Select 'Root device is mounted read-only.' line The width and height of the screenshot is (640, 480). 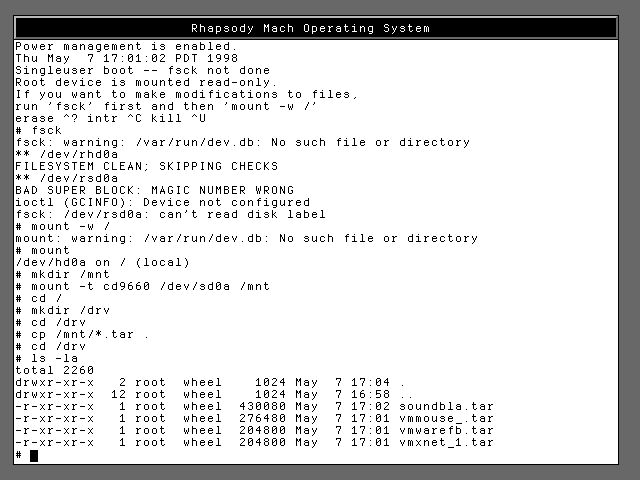[146, 82]
